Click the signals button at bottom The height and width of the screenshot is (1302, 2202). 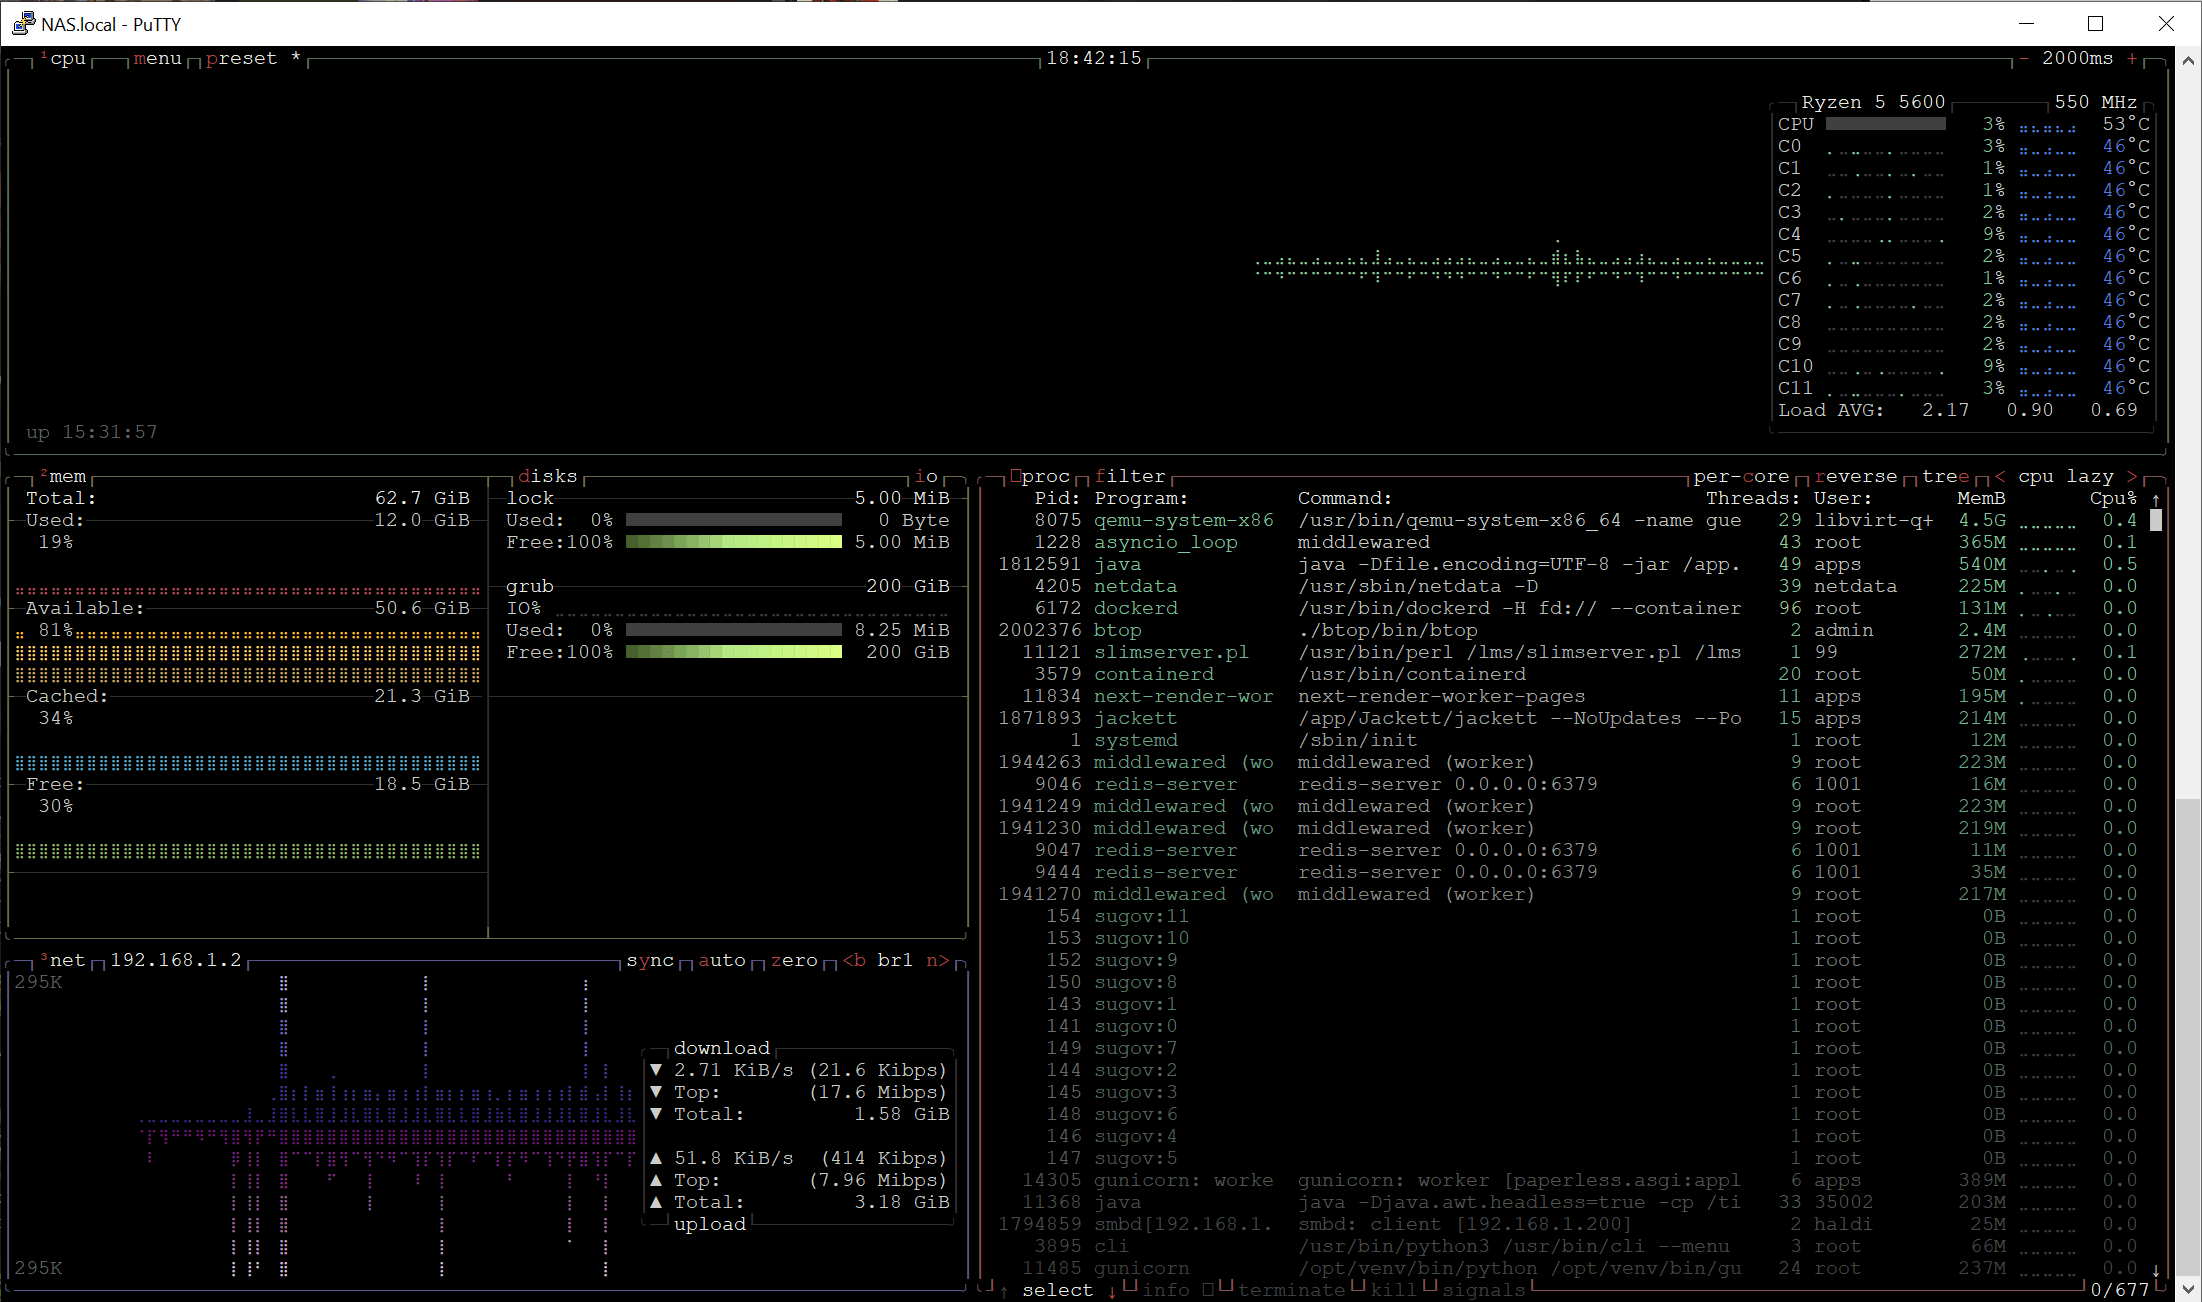click(1483, 1290)
